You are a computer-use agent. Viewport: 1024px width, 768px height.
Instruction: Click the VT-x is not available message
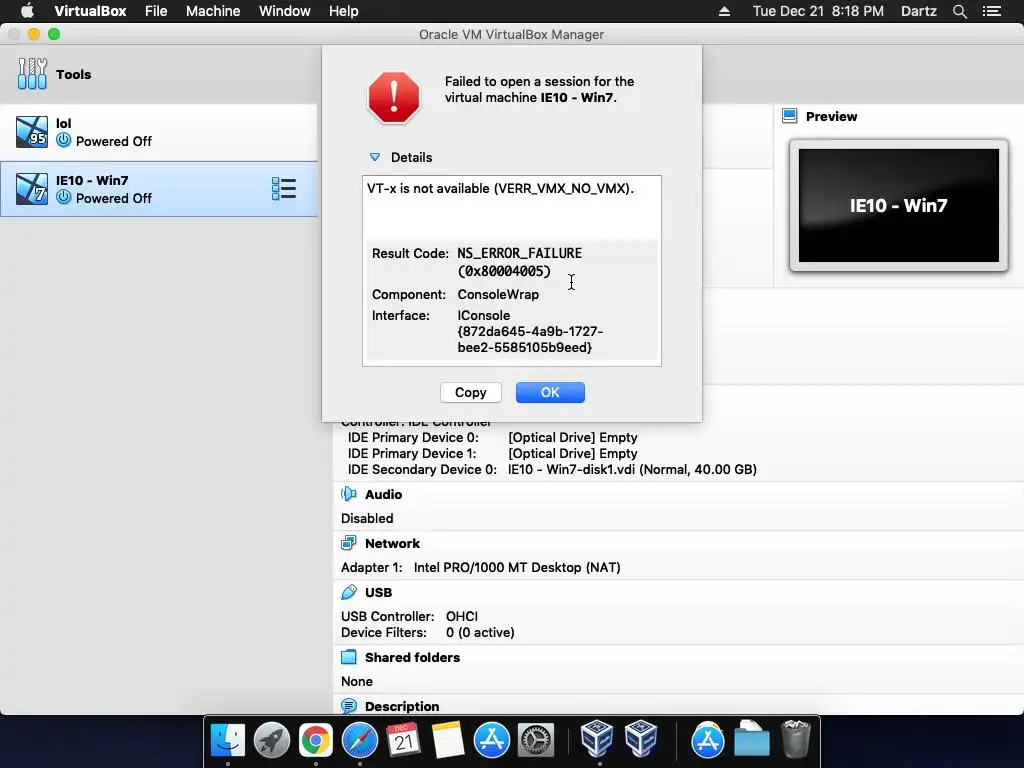(500, 188)
